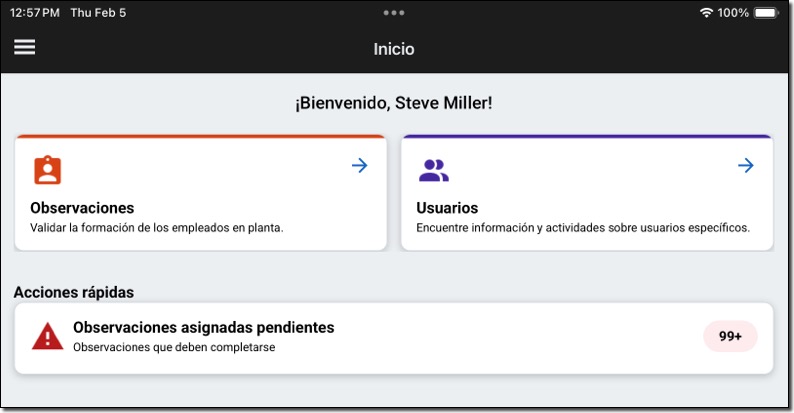Click "Encuentre información y actividades" description text
Screen dimensions: 794x413
pos(583,228)
